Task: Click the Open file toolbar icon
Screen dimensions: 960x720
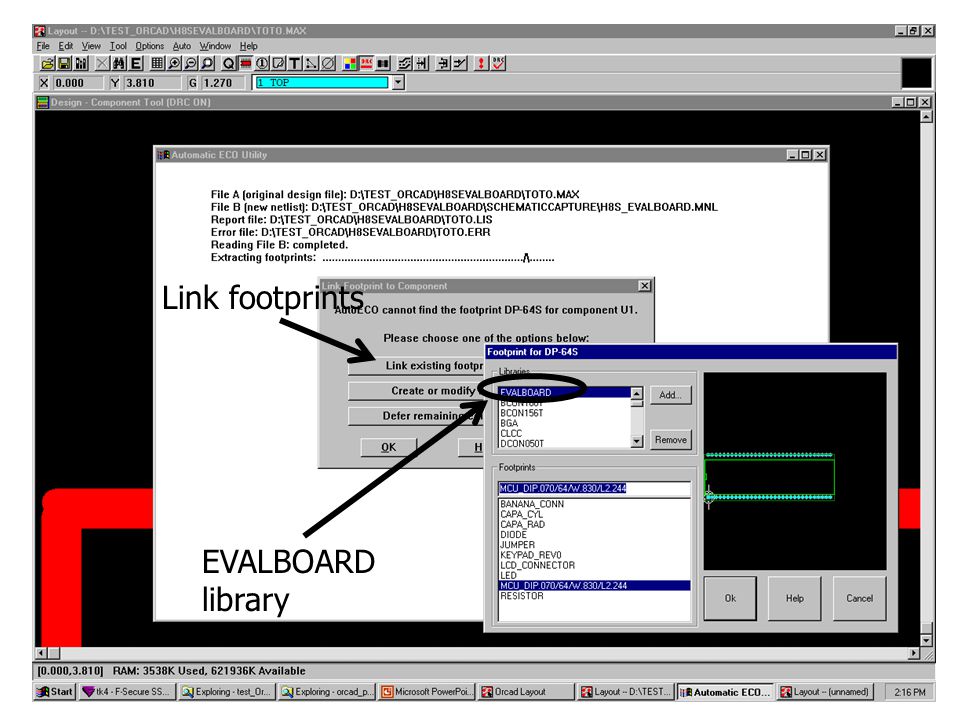Action: click(x=47, y=64)
